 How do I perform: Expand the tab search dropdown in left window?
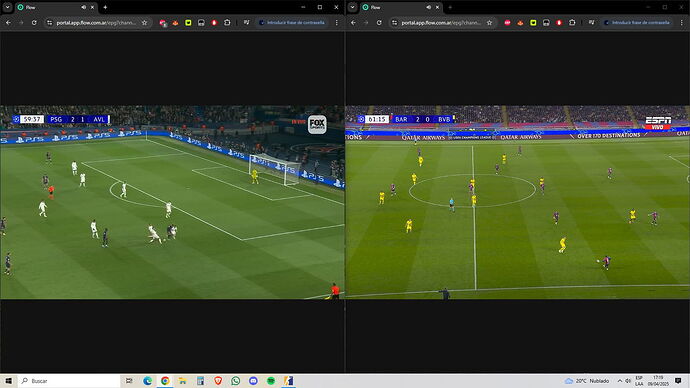point(7,7)
